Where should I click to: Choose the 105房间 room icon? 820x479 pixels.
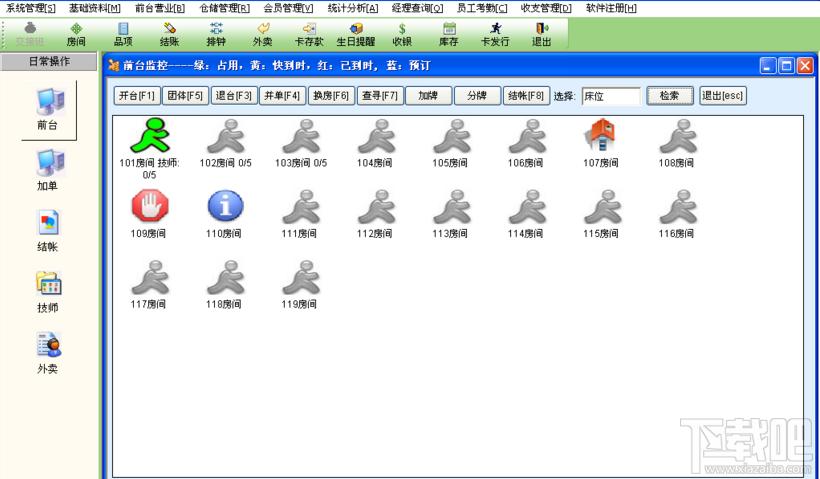tap(451, 136)
